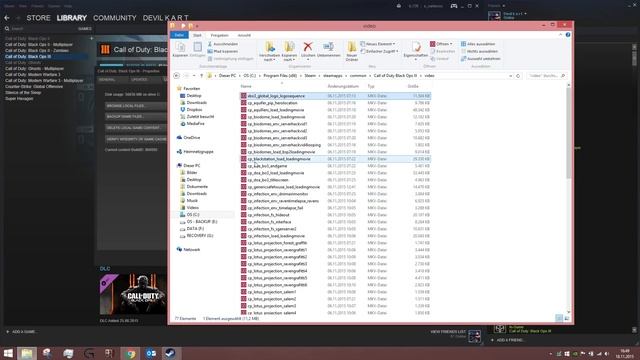Switch to the Freigeben ribbon tab
Screen dimensions: 640x360
tap(219, 36)
